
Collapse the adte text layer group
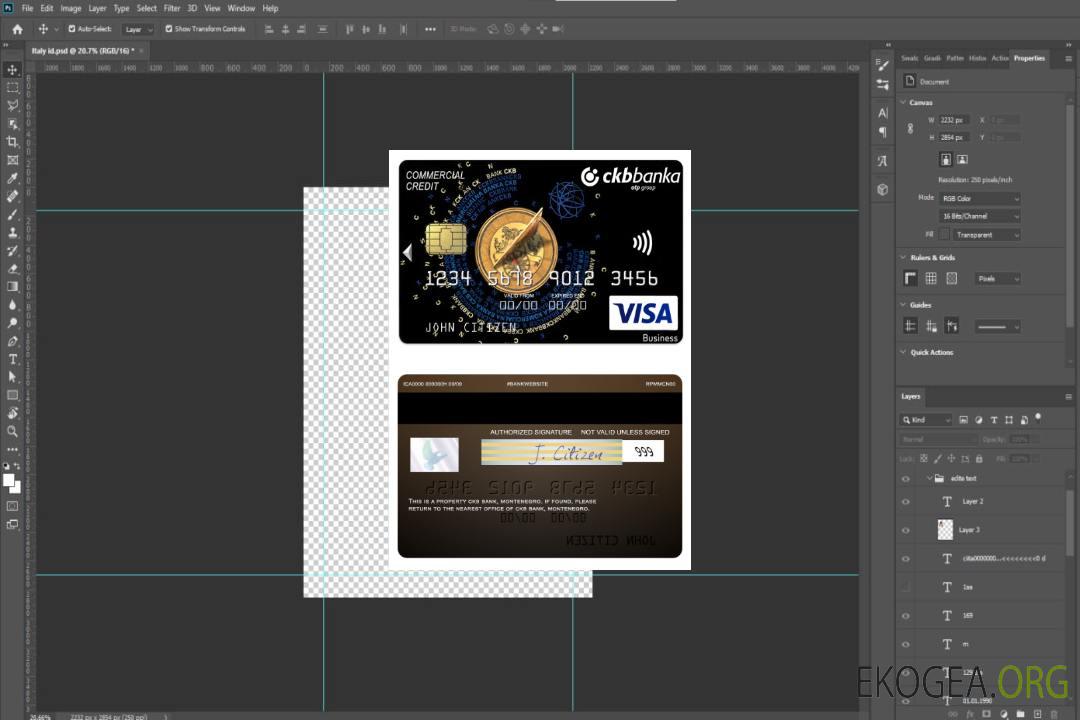929,478
